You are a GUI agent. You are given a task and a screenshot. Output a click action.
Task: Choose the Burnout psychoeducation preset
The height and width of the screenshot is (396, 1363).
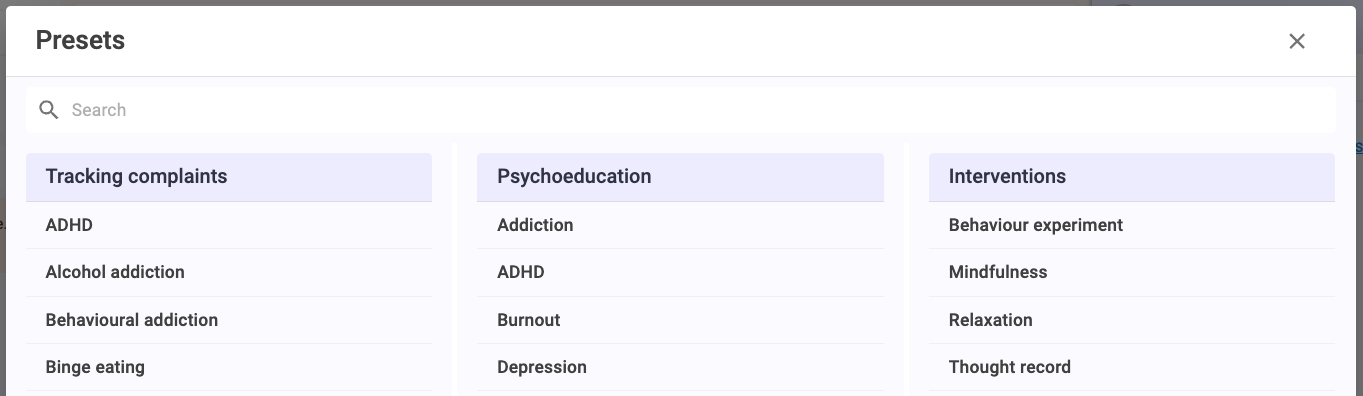point(680,320)
